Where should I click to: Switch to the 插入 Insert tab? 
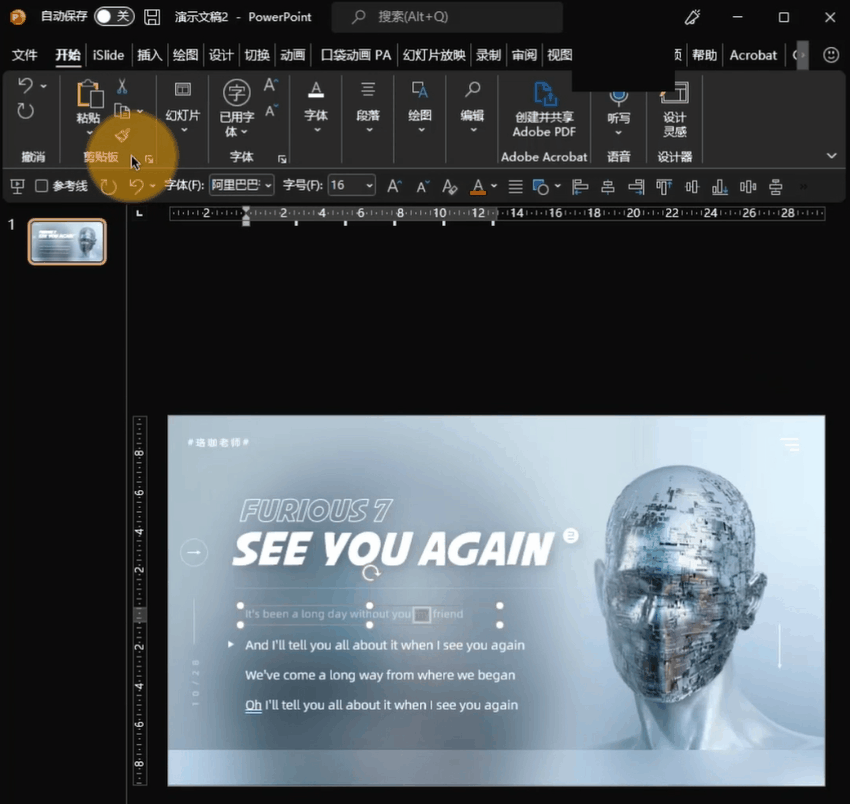coord(150,55)
